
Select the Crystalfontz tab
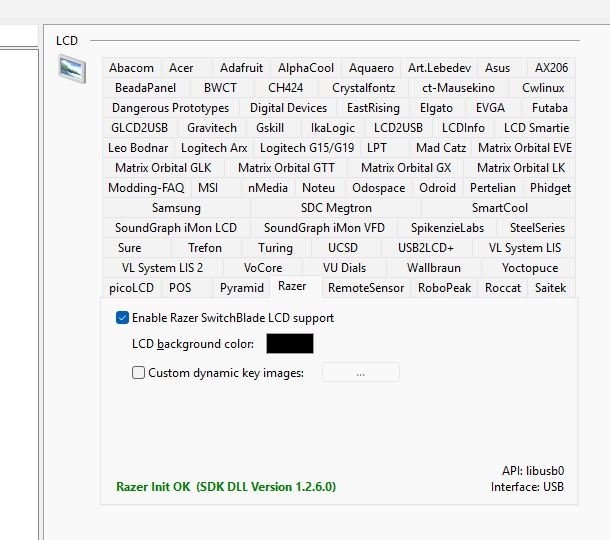[x=363, y=88]
